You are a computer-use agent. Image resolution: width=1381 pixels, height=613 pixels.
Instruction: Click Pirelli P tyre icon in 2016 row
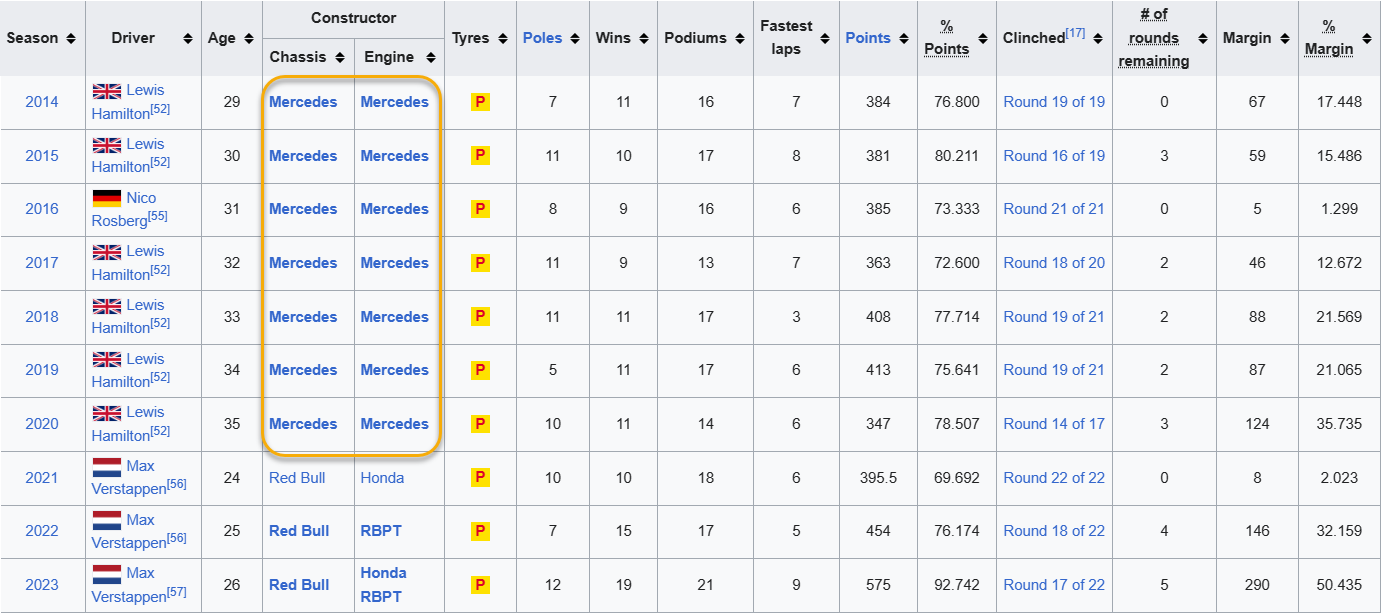pos(480,209)
